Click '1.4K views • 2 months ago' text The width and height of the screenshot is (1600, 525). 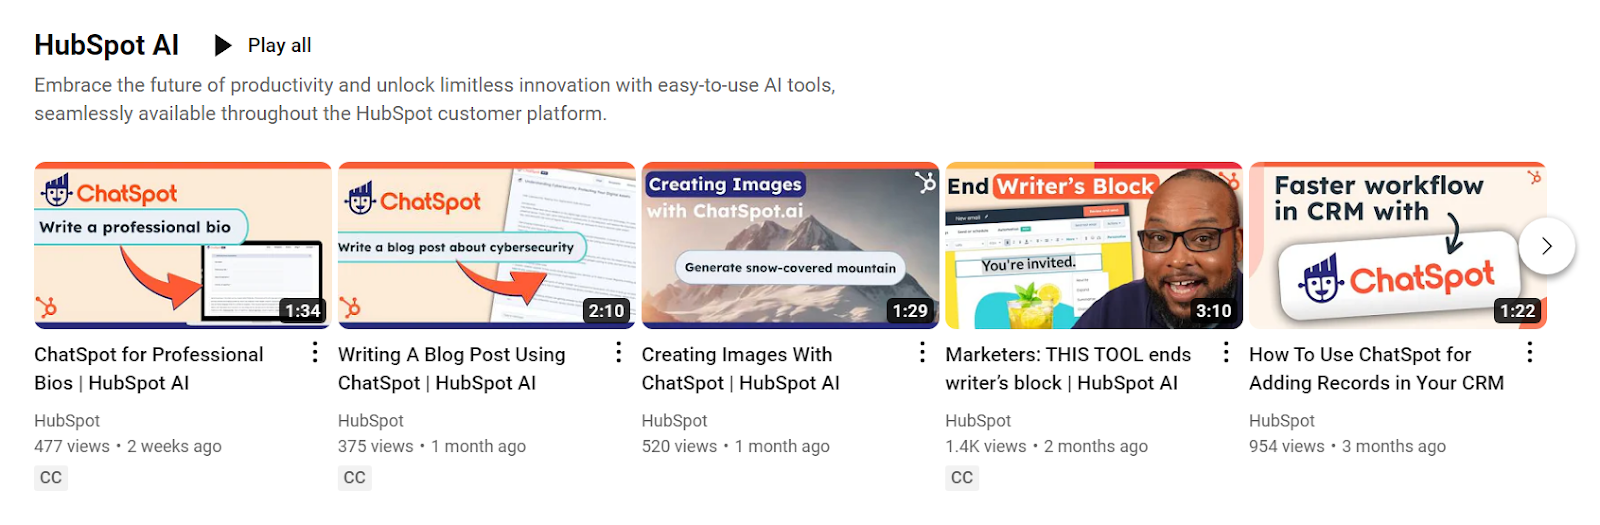(1047, 446)
